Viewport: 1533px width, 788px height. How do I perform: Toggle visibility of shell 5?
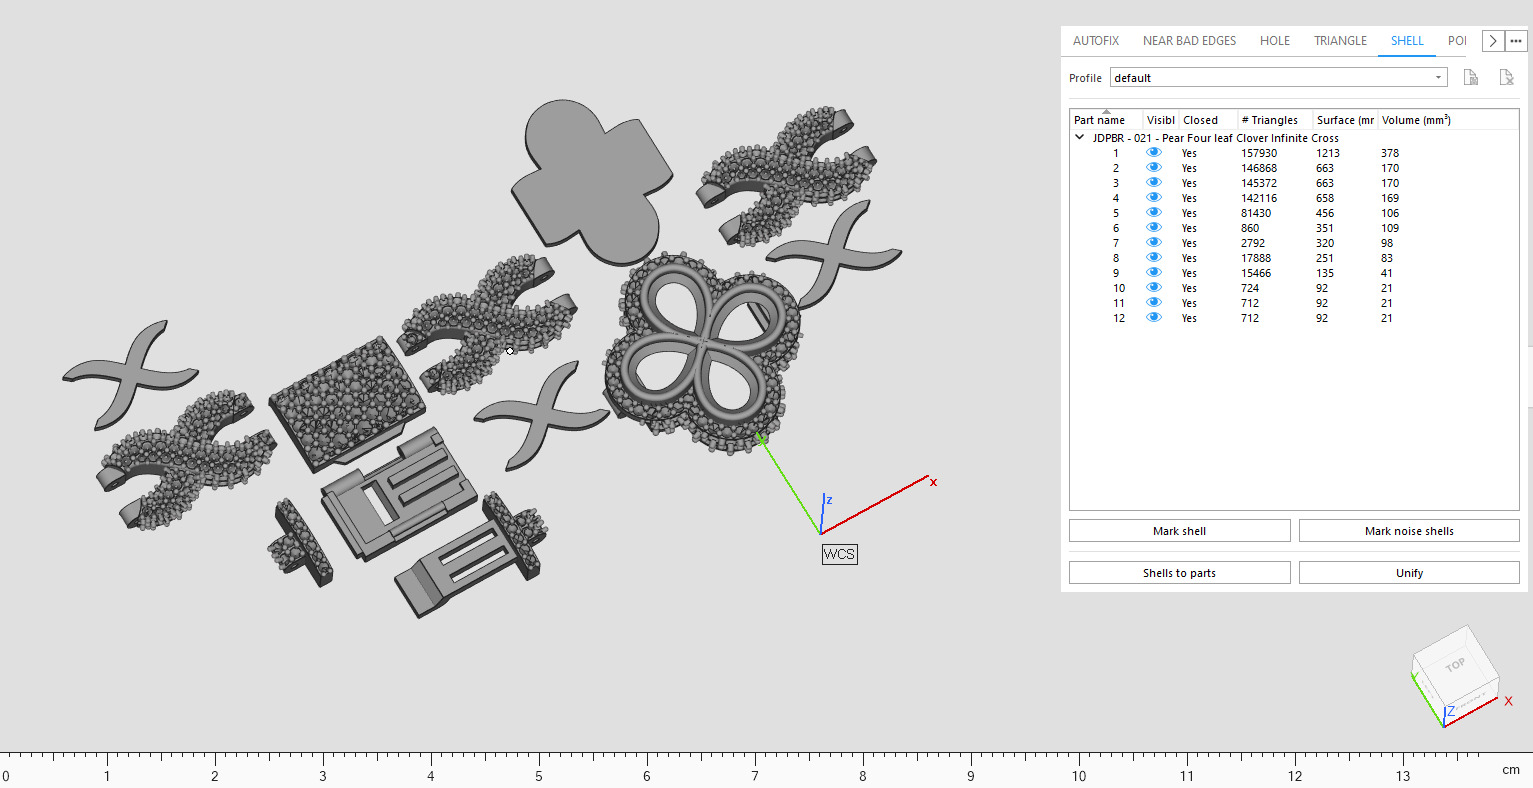point(1154,213)
